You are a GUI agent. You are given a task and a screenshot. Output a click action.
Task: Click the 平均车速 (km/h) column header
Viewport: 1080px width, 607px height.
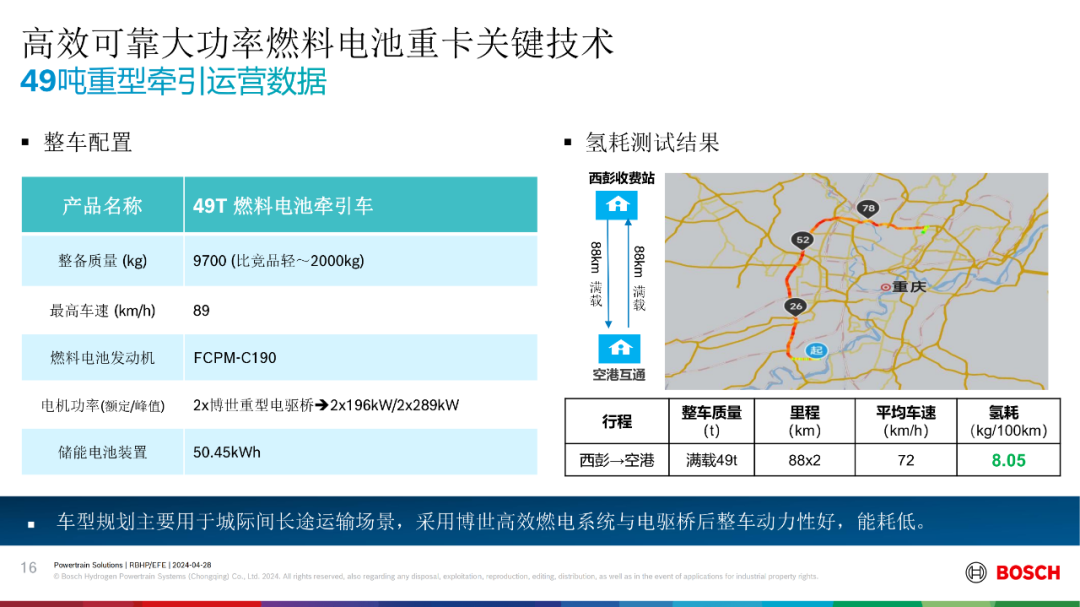pos(906,422)
